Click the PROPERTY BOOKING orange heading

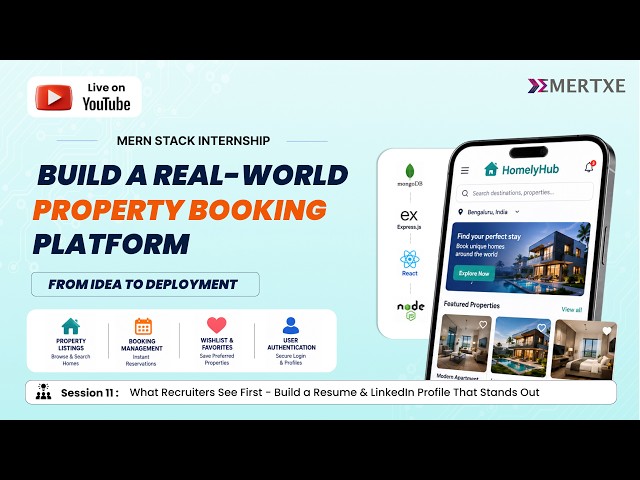coord(180,210)
